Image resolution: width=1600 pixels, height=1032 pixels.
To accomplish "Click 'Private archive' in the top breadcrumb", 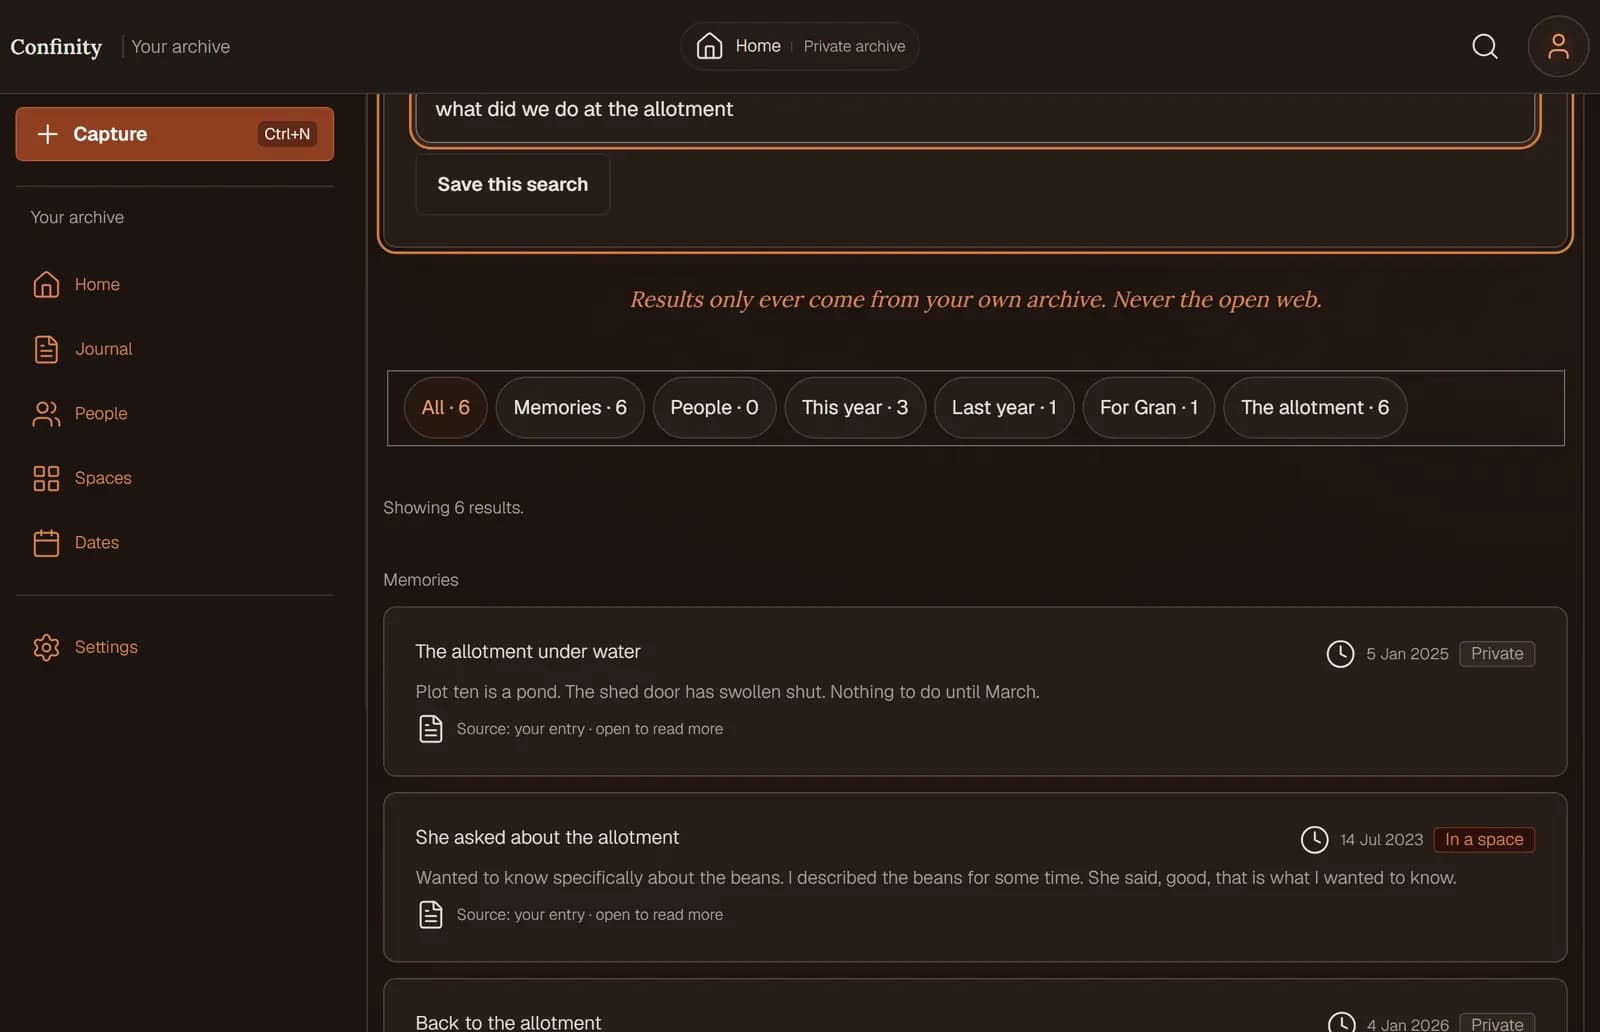I will pos(854,46).
